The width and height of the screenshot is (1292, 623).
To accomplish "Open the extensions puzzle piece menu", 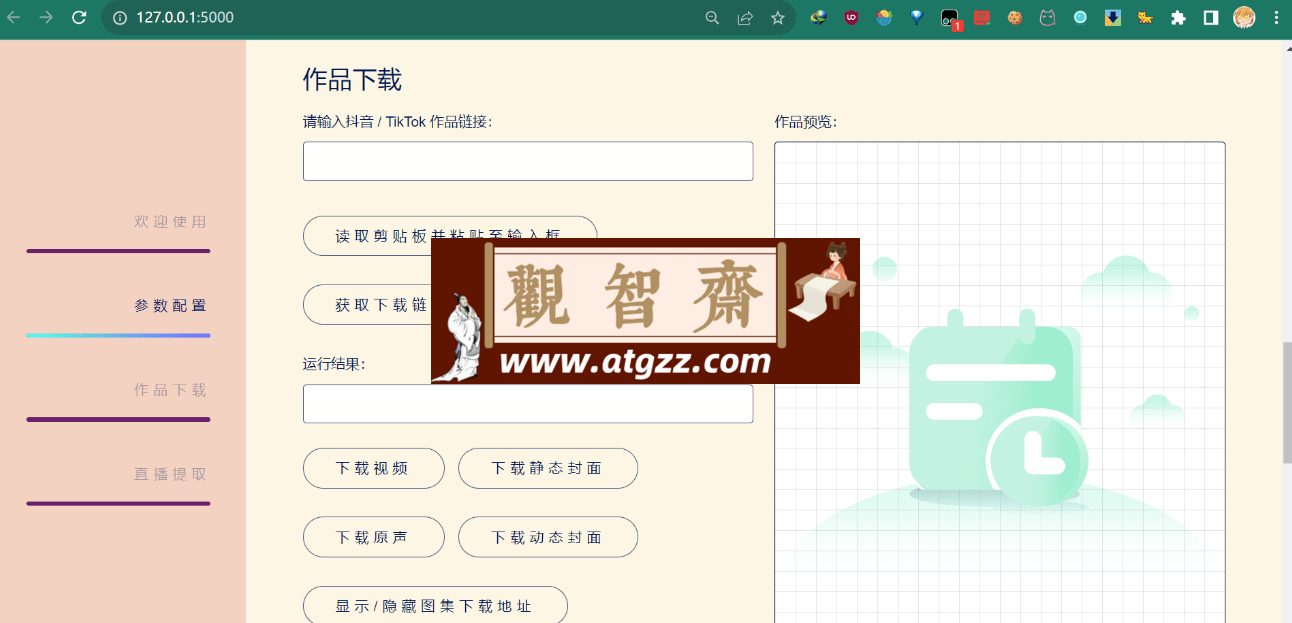I will pos(1178,17).
